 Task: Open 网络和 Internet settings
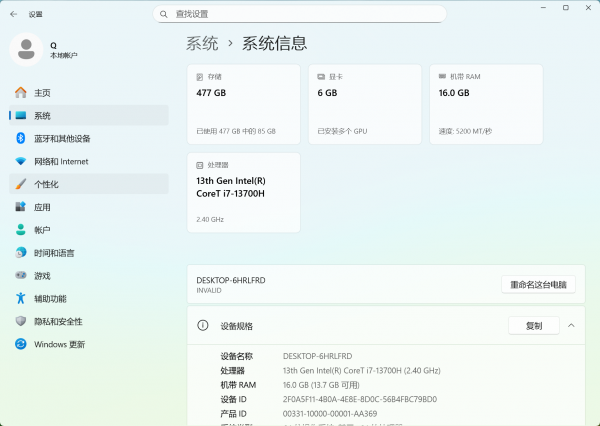[x=89, y=161]
